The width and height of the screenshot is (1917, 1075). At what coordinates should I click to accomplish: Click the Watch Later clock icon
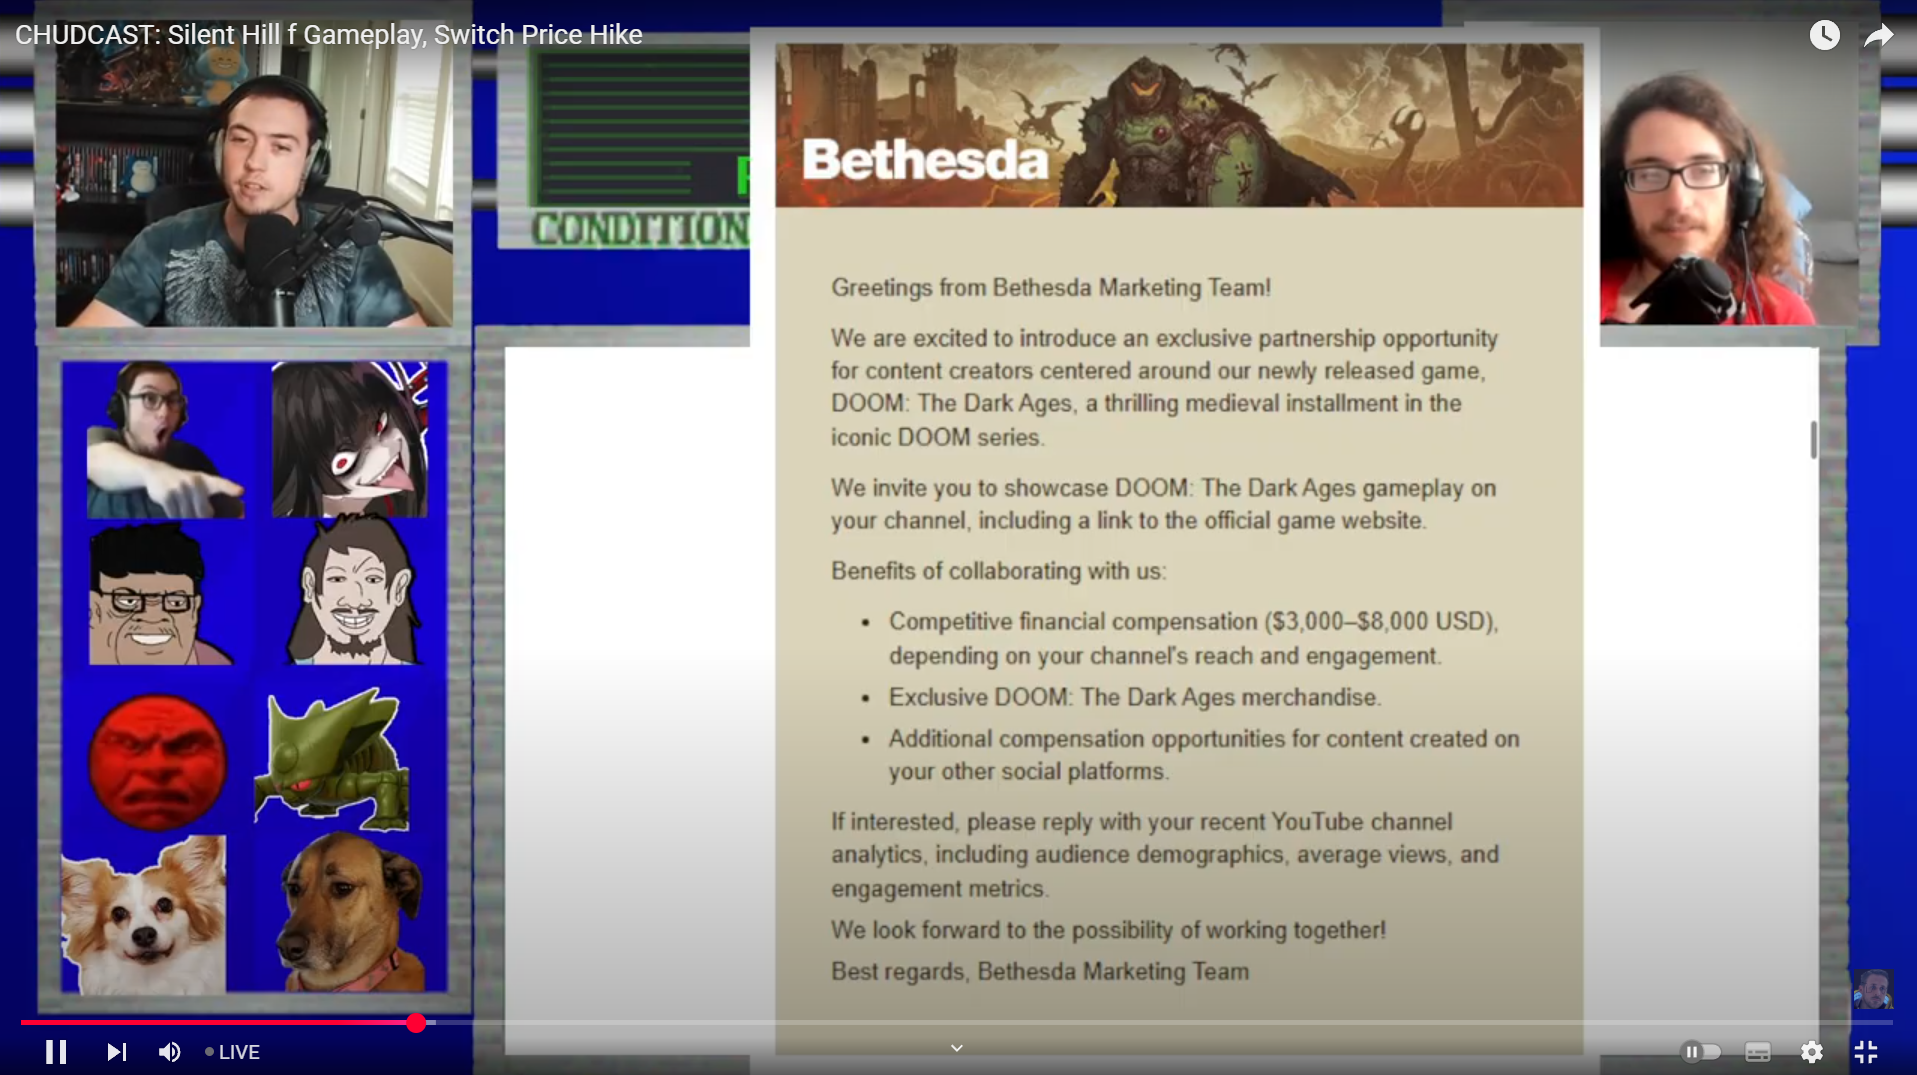tap(1824, 35)
